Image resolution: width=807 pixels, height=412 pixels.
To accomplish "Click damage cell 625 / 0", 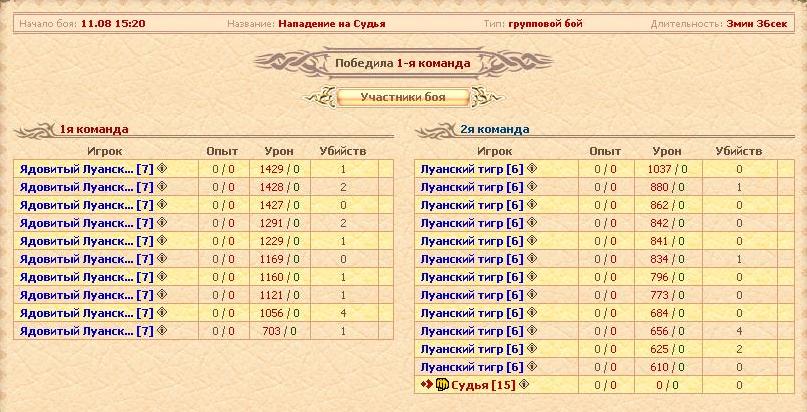I will (x=669, y=349).
